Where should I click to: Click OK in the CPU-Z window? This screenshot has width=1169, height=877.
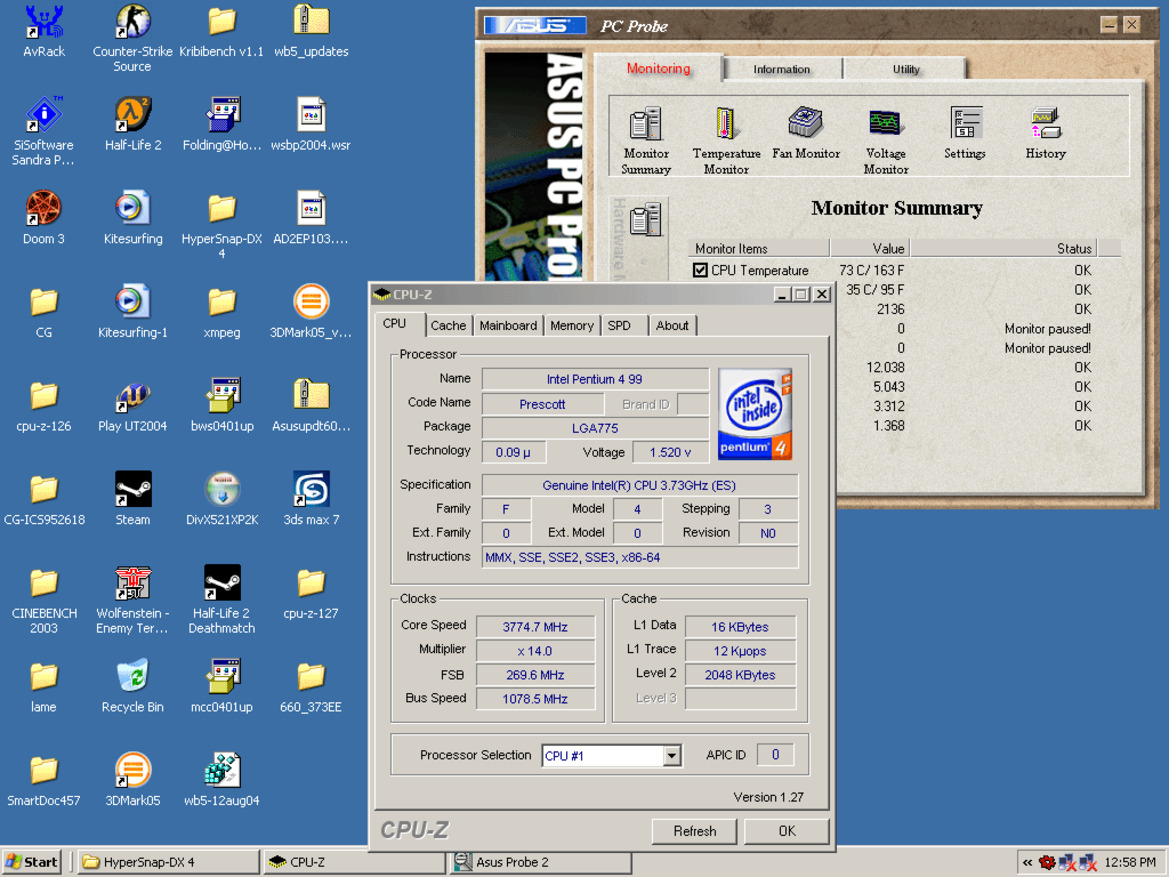click(787, 831)
